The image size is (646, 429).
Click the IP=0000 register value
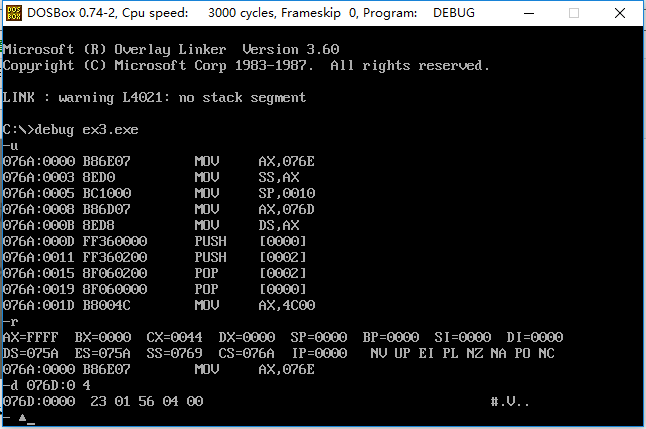320,353
